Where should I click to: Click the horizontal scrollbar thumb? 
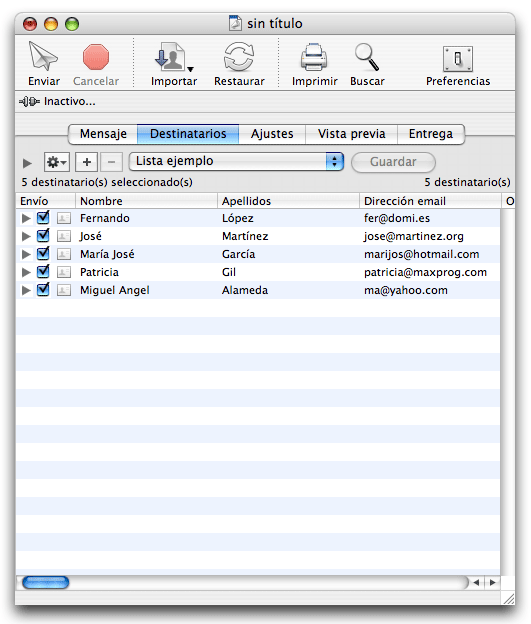46,583
